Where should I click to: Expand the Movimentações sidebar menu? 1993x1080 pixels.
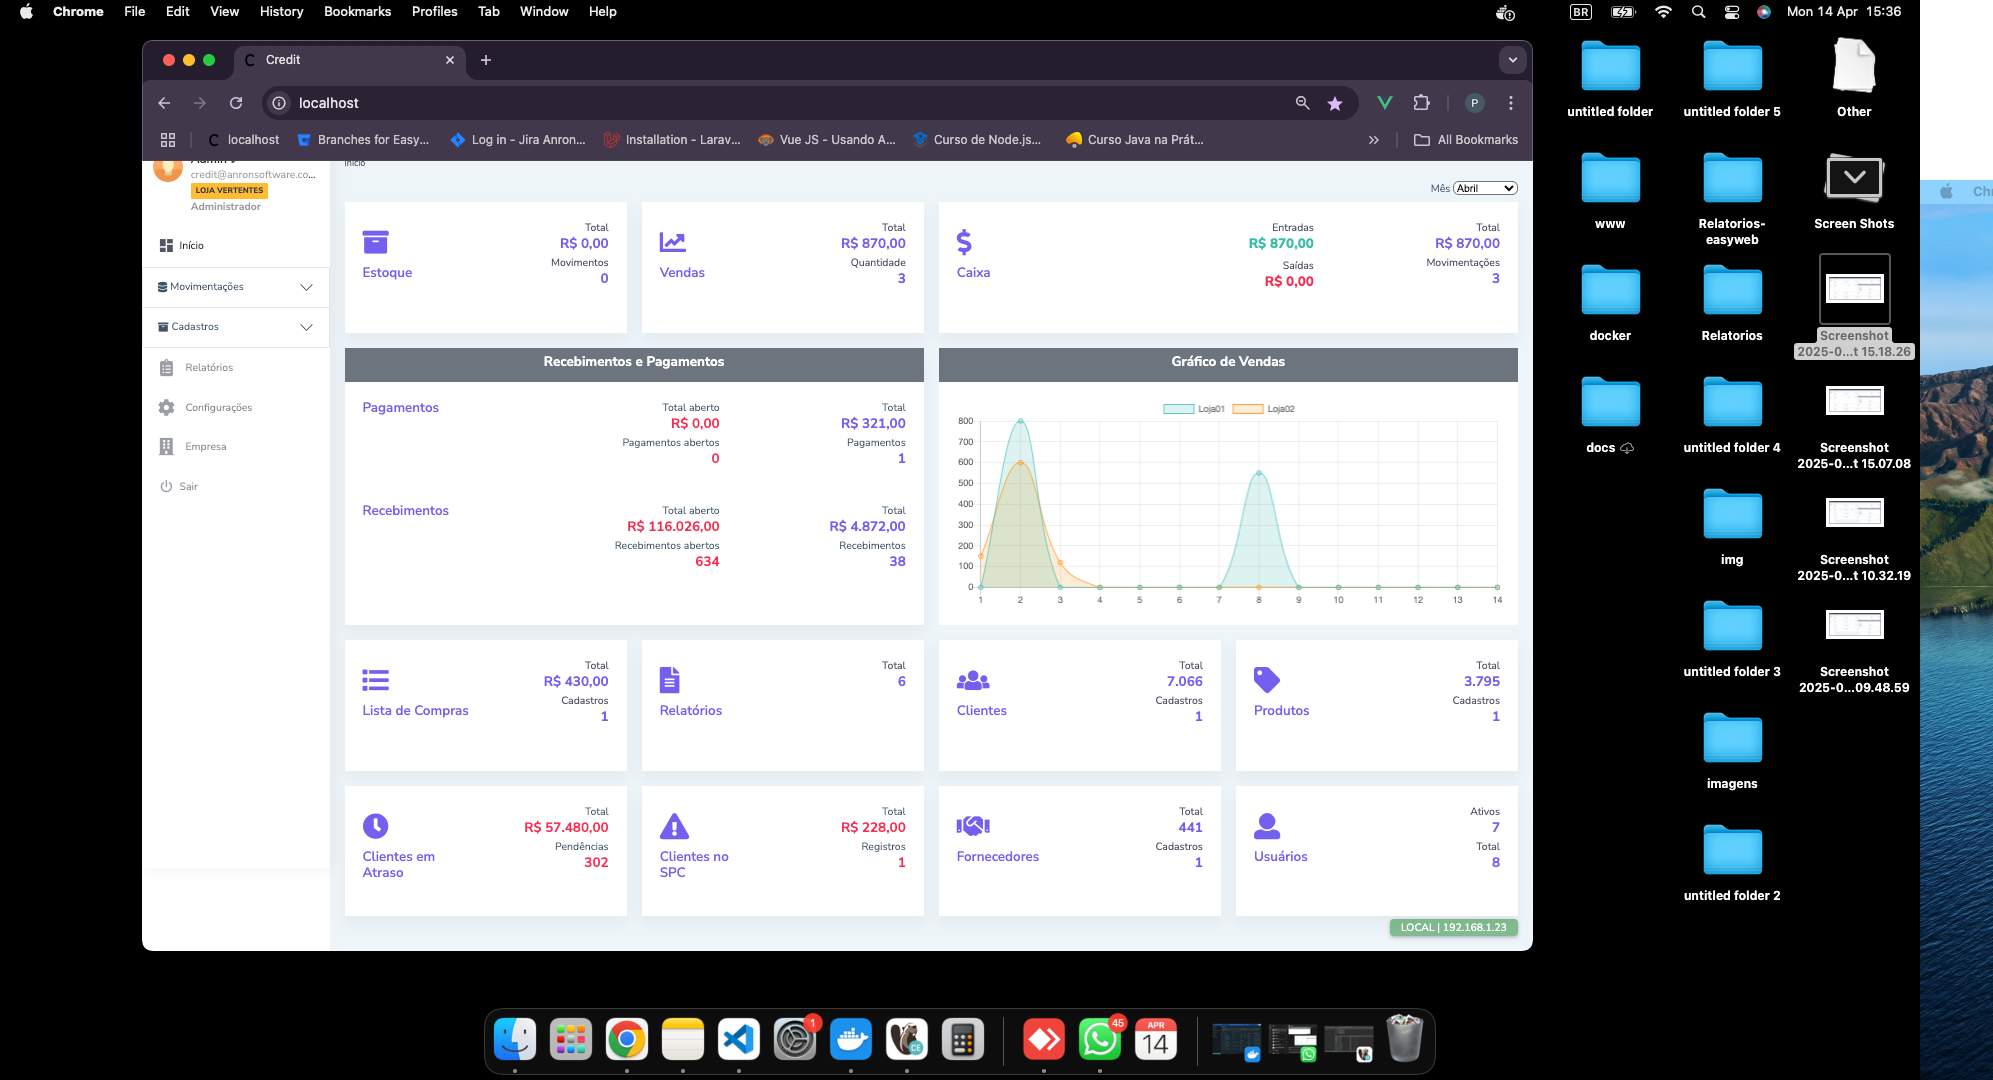coord(236,287)
